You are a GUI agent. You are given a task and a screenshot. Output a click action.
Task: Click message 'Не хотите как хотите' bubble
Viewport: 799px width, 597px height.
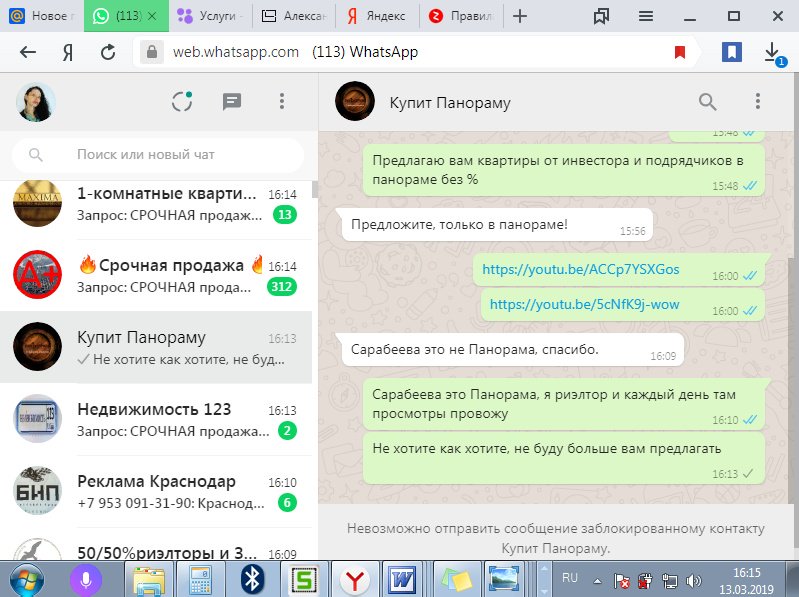[x=564, y=458]
